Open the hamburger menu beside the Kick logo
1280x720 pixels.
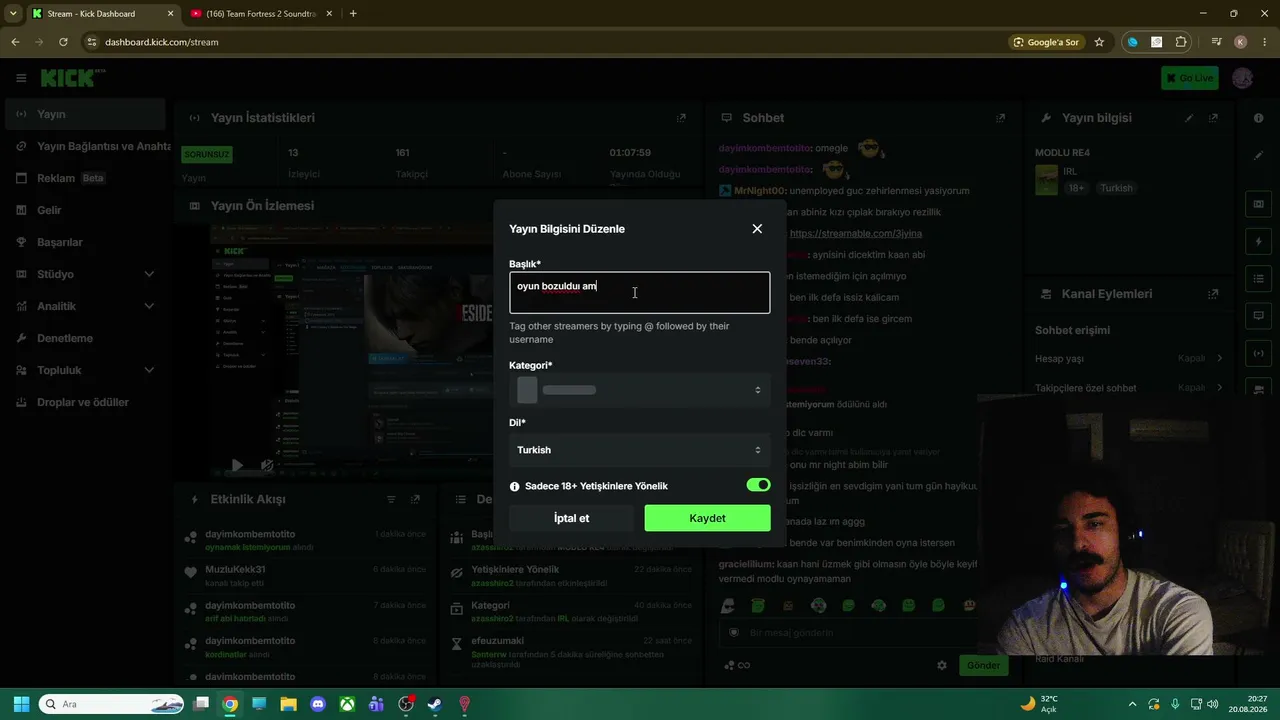tap(21, 78)
